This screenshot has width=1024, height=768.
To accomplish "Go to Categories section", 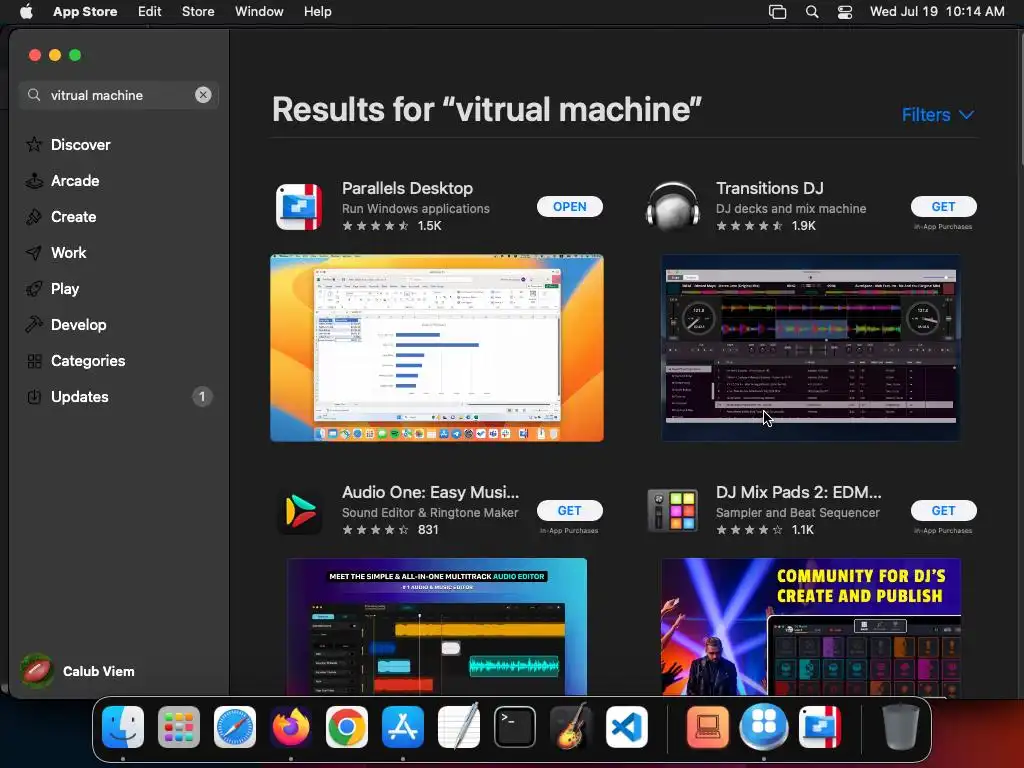I will point(88,360).
